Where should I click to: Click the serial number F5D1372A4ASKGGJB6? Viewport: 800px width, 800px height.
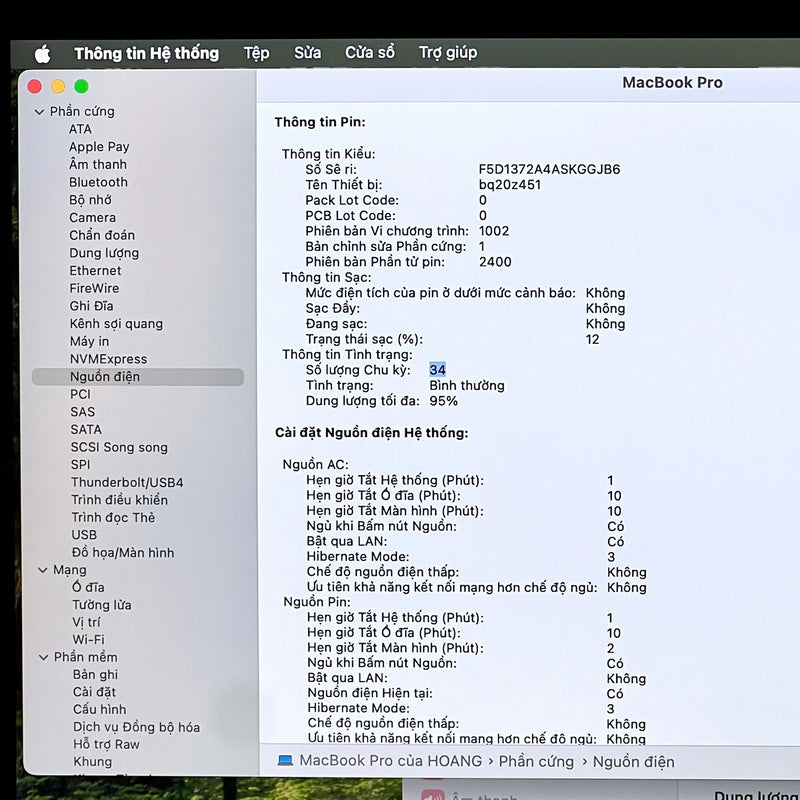click(549, 169)
